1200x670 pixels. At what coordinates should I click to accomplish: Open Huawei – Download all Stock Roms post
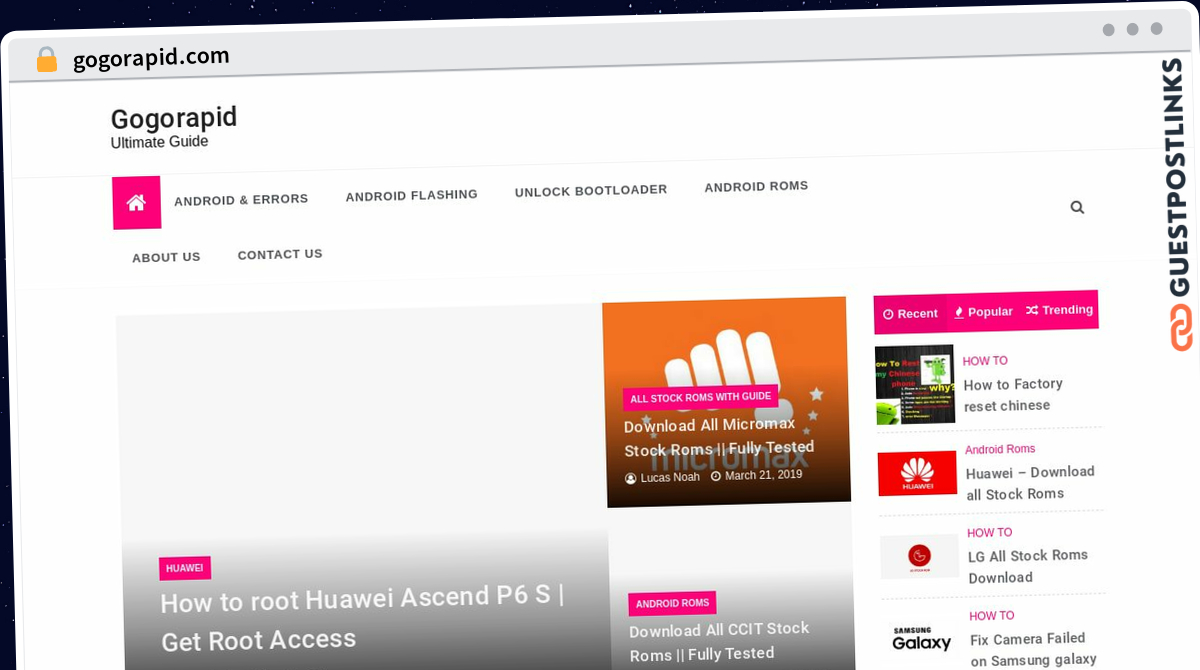click(1030, 482)
